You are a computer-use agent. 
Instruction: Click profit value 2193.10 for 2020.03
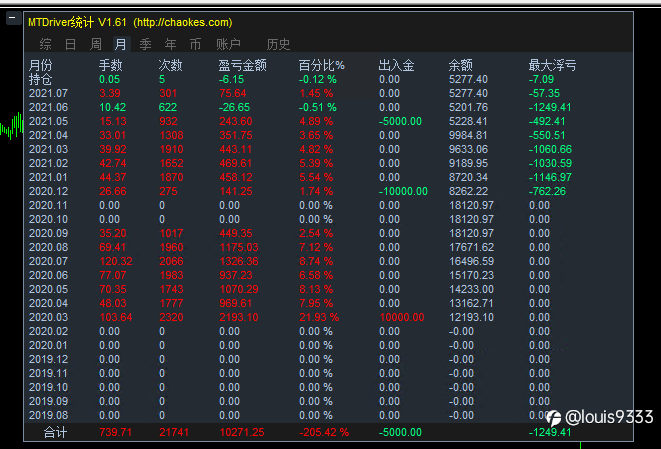click(x=239, y=317)
